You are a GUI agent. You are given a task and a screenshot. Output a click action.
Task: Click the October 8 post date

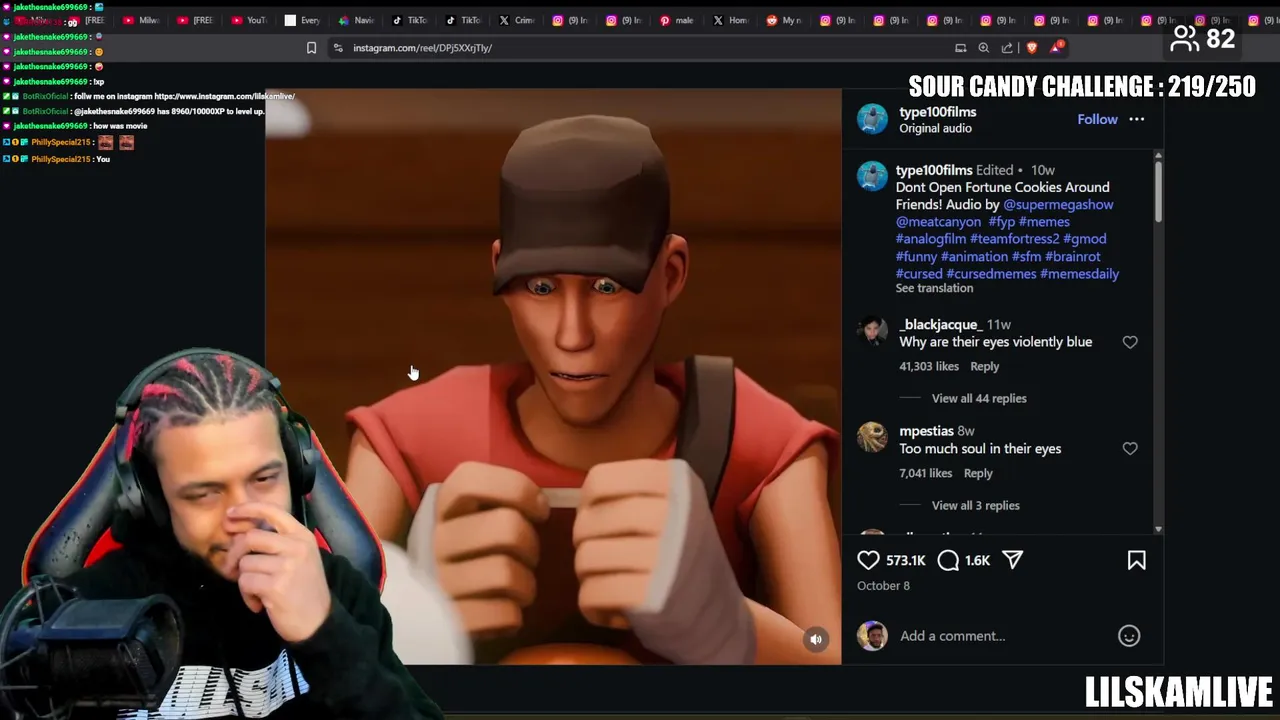pos(883,586)
